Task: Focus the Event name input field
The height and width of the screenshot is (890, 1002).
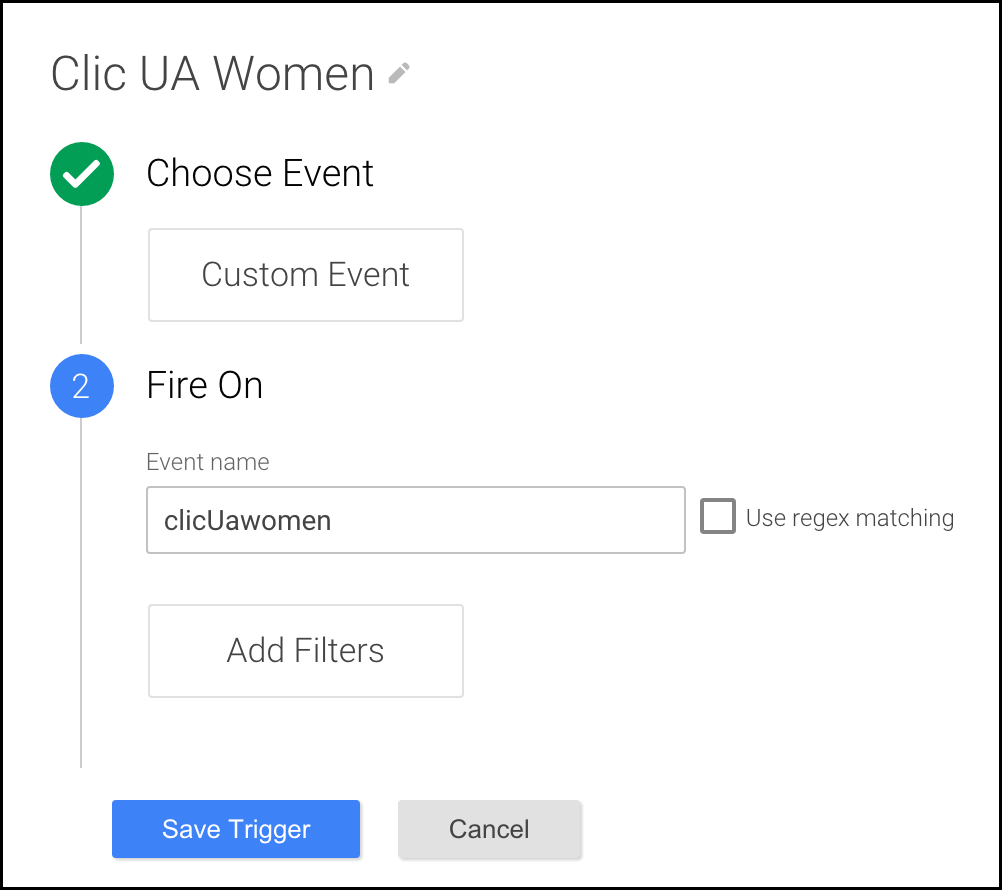Action: (416, 520)
